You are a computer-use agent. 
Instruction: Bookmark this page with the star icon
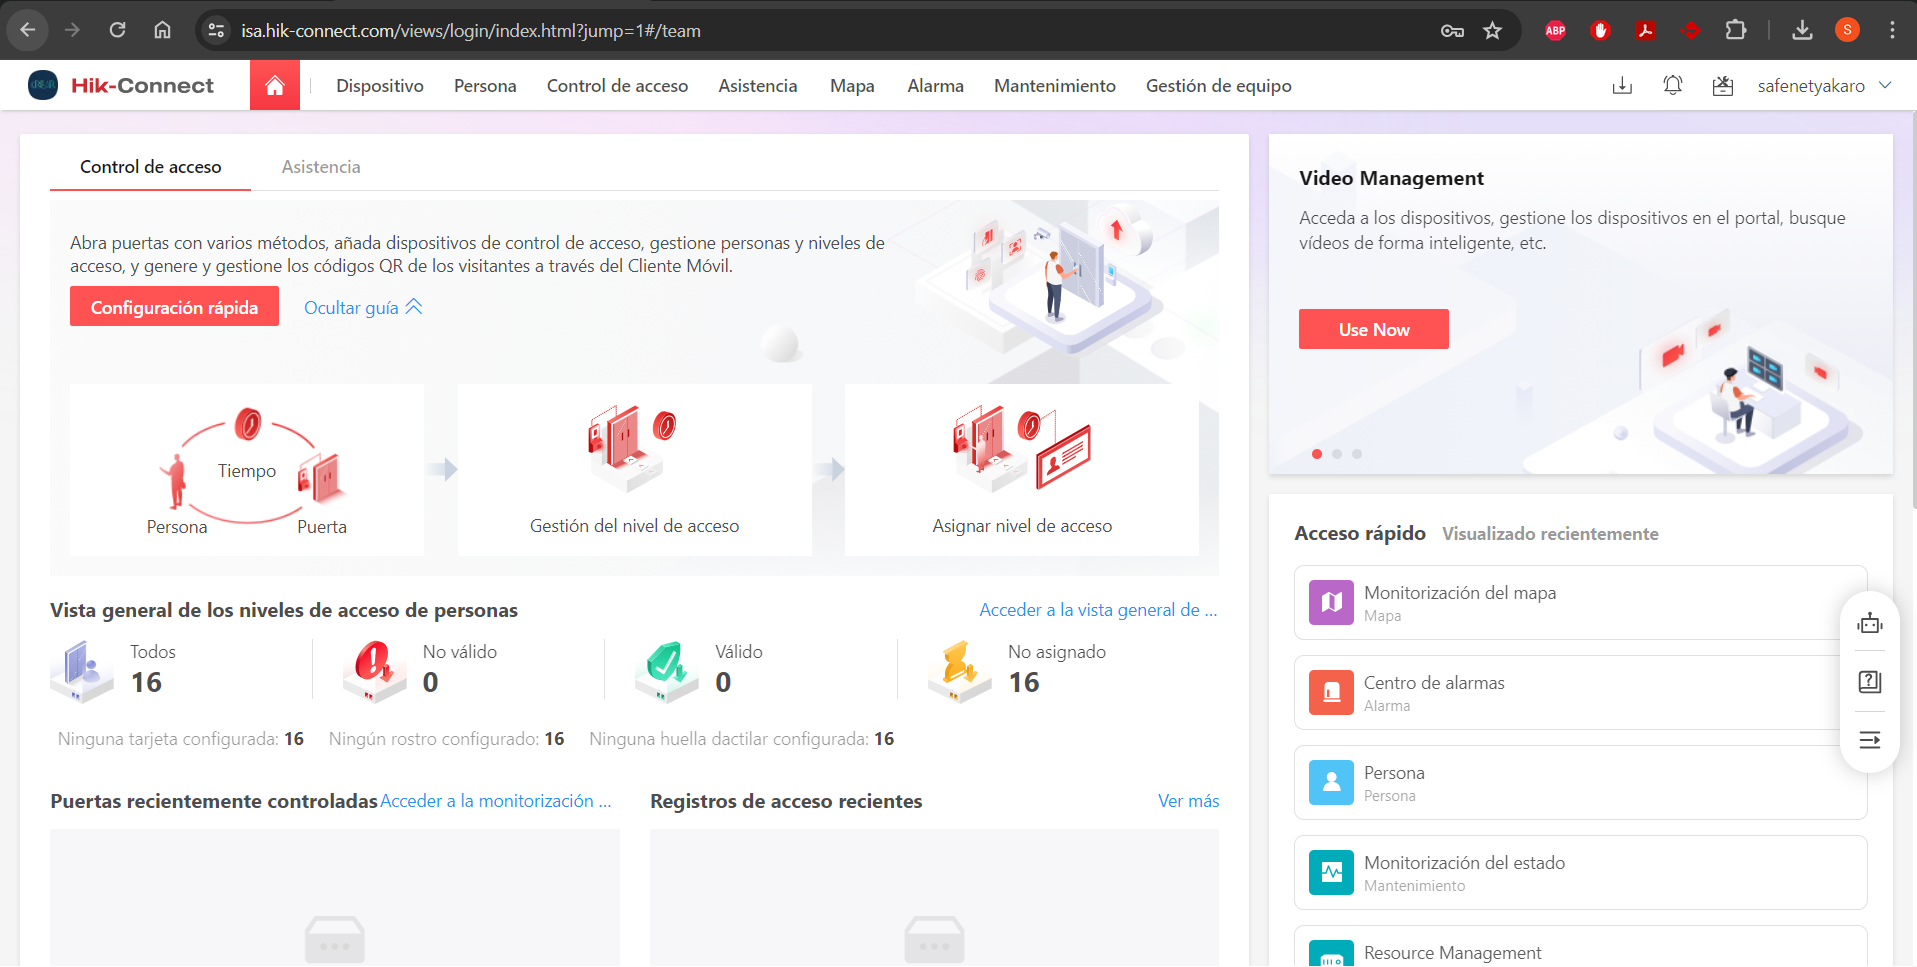[1492, 30]
